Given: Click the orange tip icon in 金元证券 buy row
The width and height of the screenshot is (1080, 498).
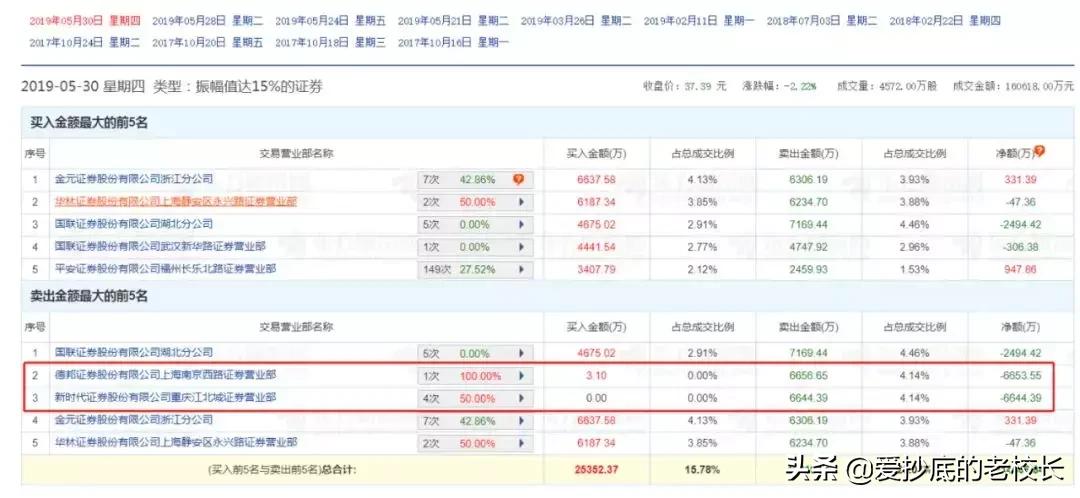Looking at the screenshot, I should (519, 179).
